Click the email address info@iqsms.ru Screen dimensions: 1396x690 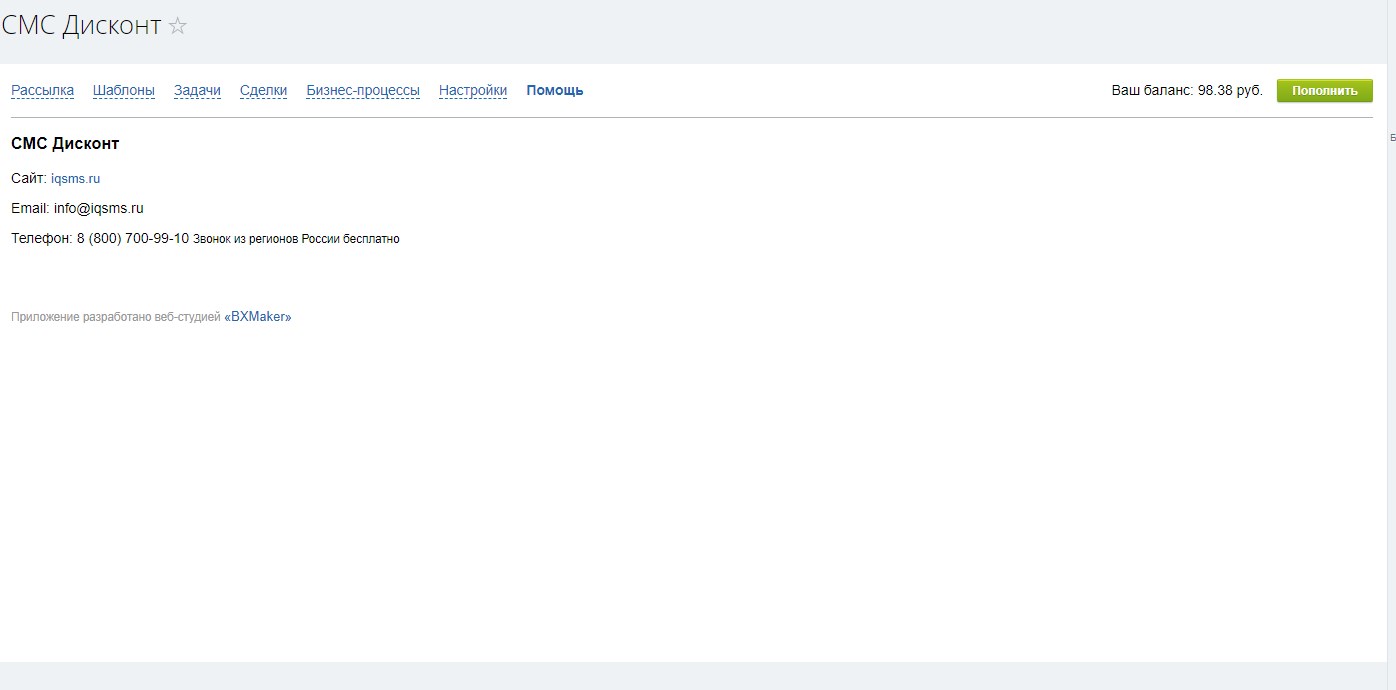coord(99,209)
